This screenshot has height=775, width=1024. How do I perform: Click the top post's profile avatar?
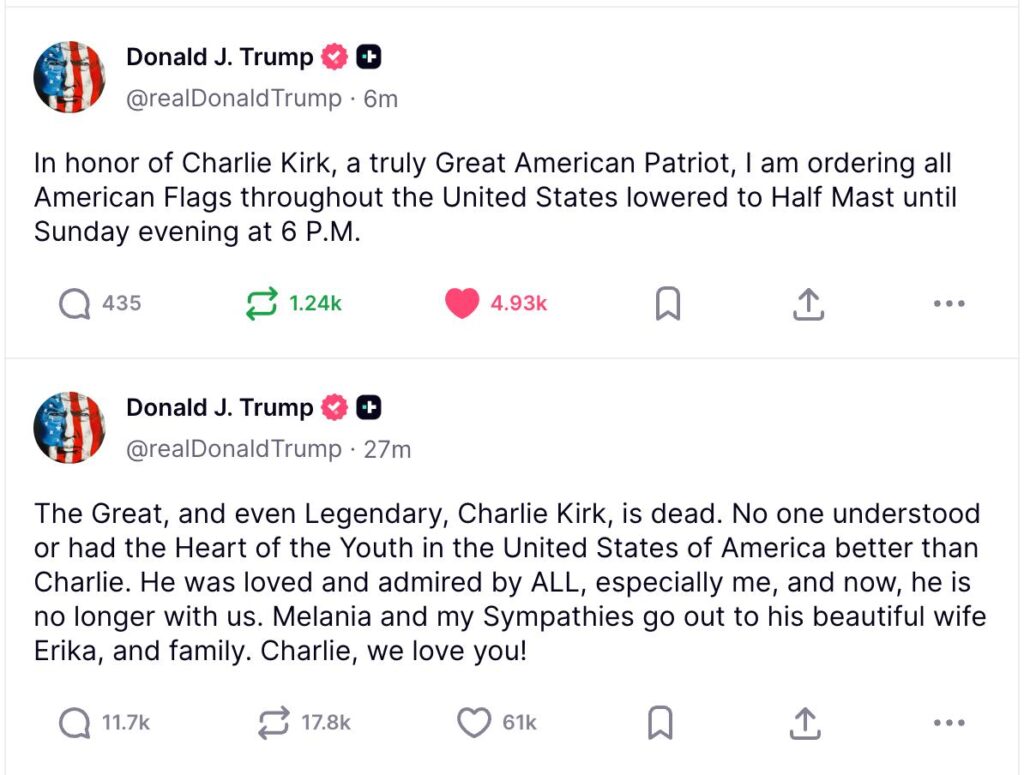click(69, 77)
